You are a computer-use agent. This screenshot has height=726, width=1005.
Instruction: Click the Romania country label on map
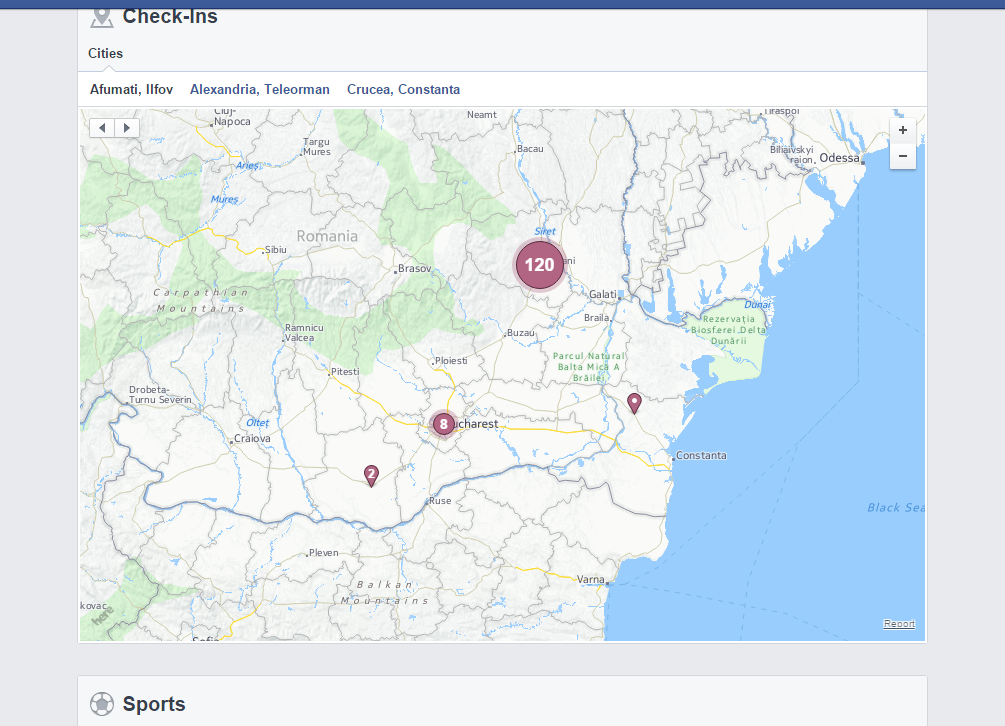point(327,236)
